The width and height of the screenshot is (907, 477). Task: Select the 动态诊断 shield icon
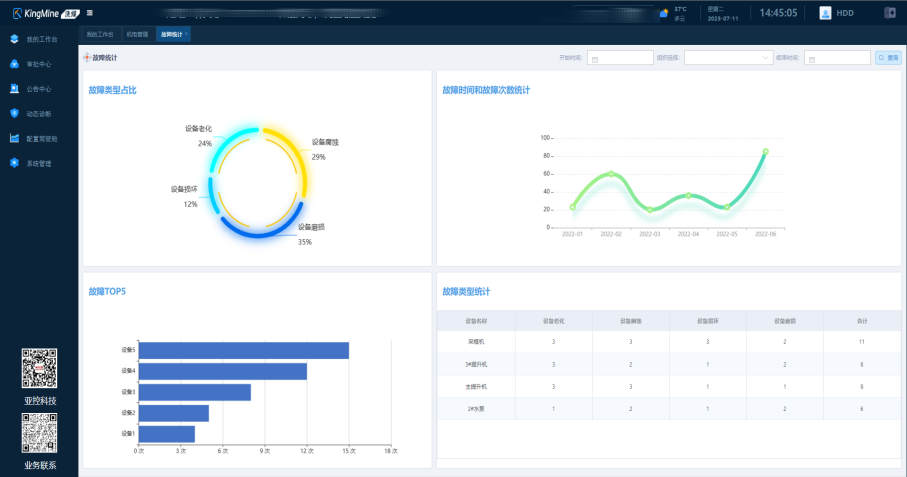coord(14,113)
